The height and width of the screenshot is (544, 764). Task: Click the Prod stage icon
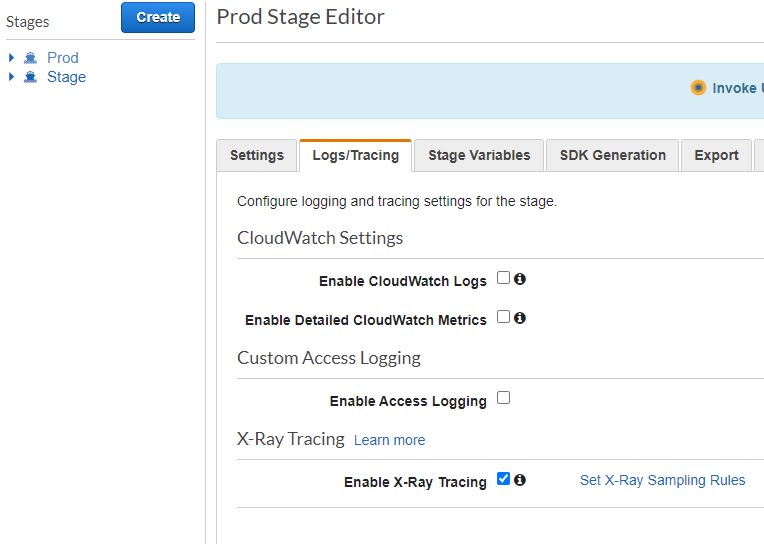pos(30,58)
